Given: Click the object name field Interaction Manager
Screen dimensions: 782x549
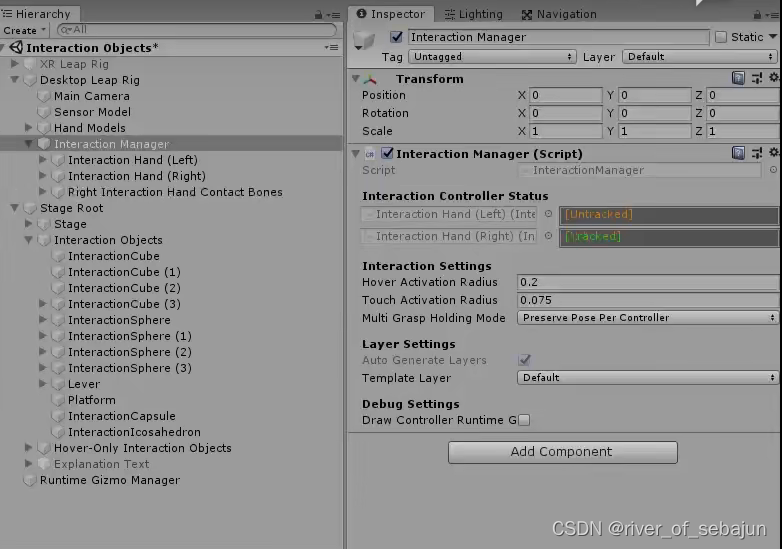Looking at the screenshot, I should tap(559, 37).
